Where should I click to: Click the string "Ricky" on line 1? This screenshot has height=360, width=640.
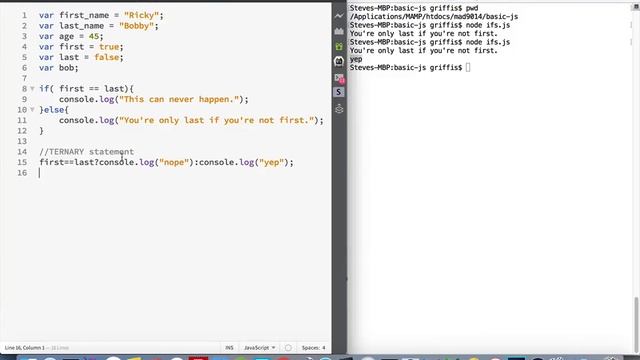click(141, 15)
